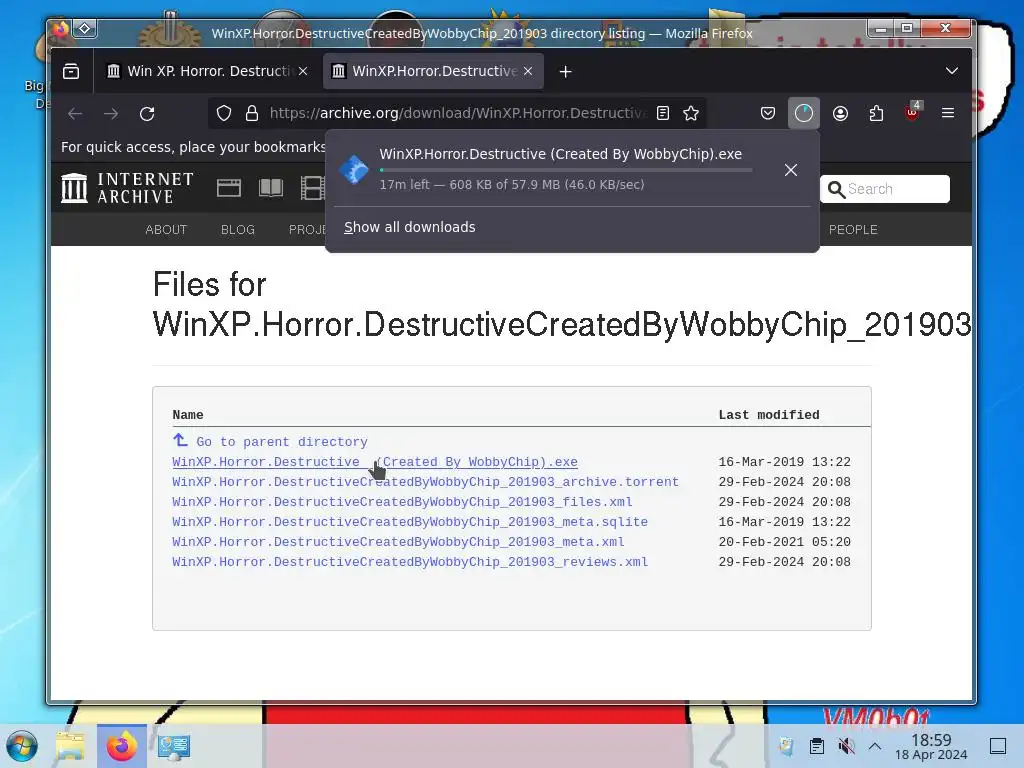Open the uBlock Origin extension icon
This screenshot has width=1024, height=768.
coord(912,112)
